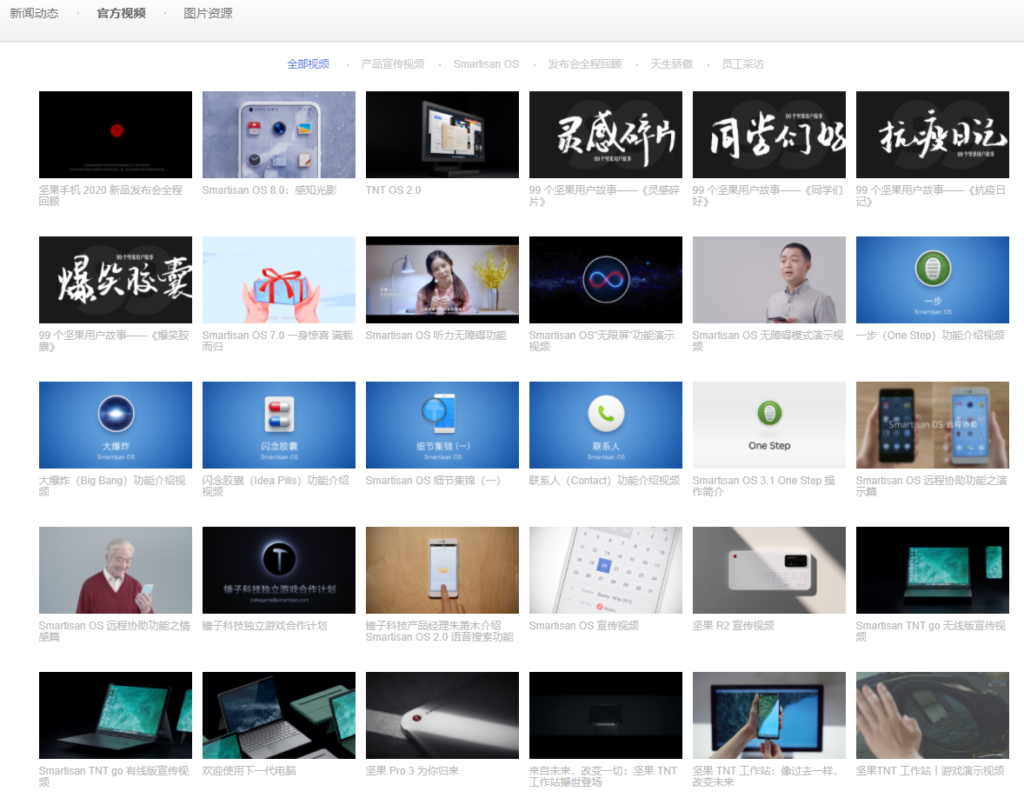Open the 无障碍模式演示 video thumbnail
Image resolution: width=1024 pixels, height=798 pixels.
tap(769, 279)
